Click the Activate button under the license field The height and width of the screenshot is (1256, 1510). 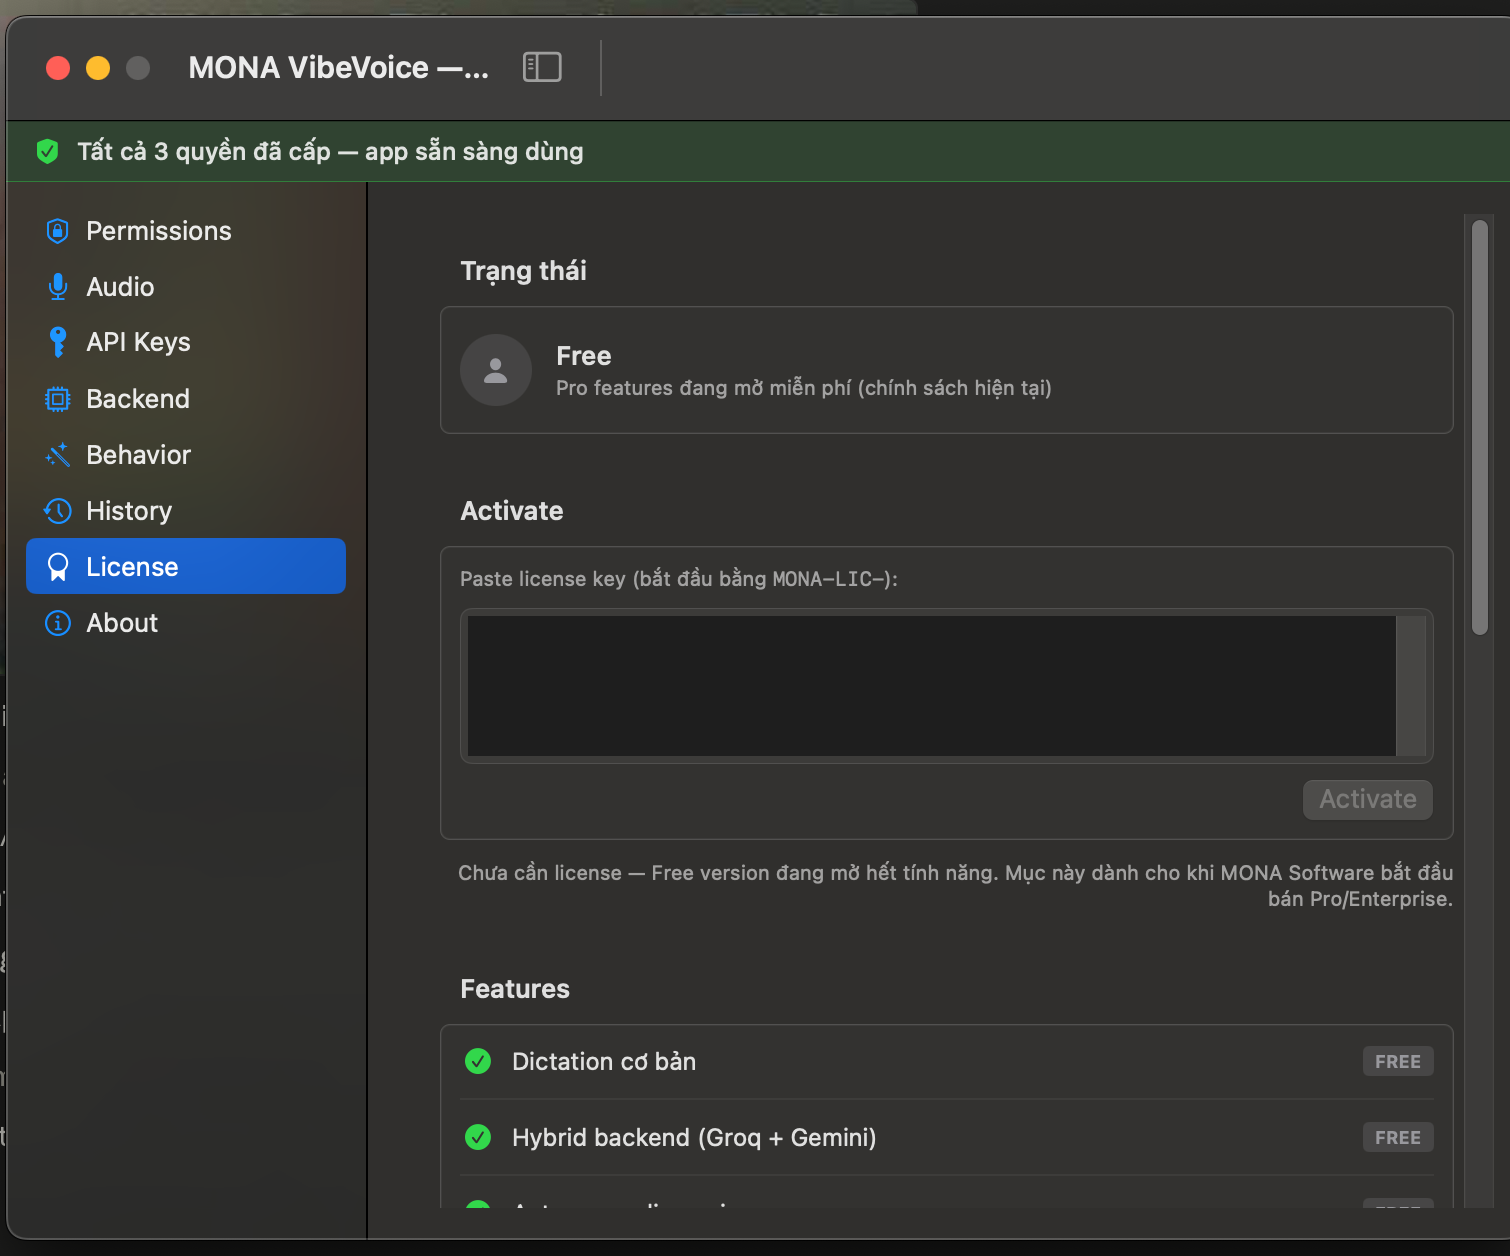(x=1367, y=799)
